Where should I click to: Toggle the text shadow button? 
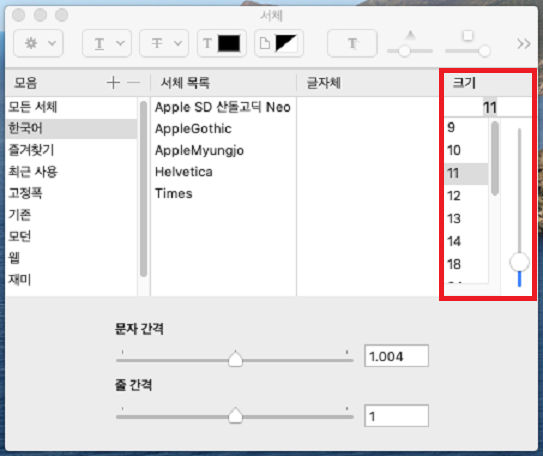[352, 43]
